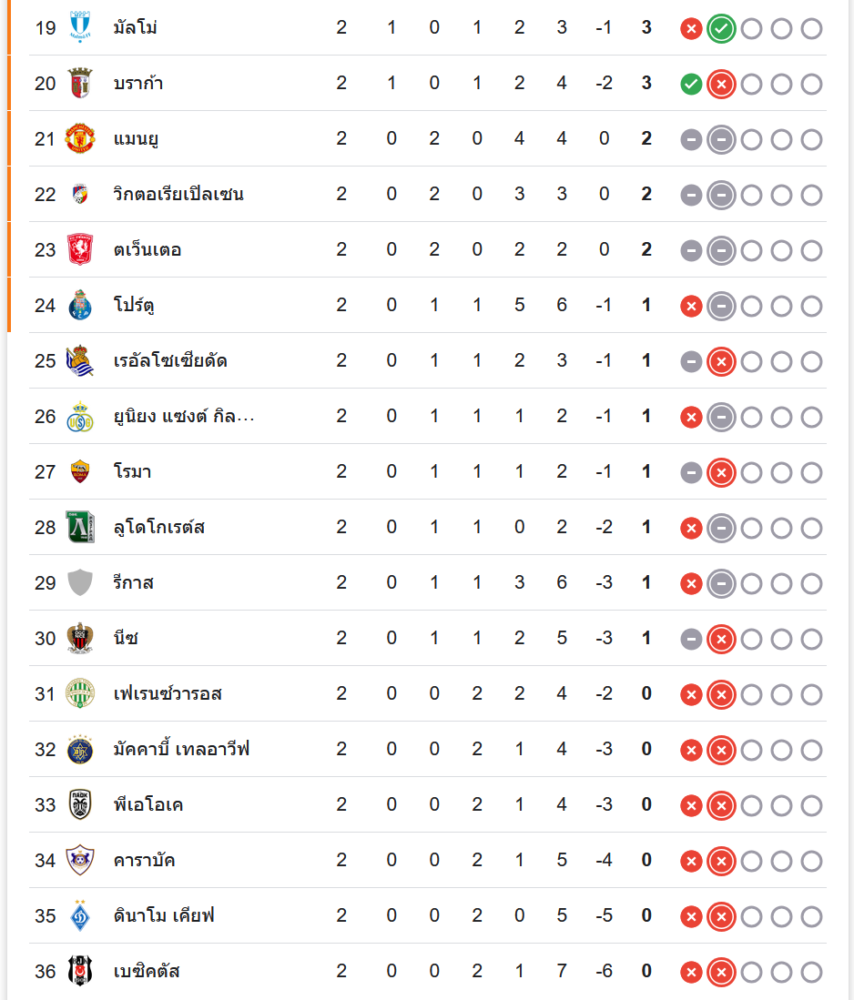Click the Real Sociedad crest
854x1000 pixels.
(80, 361)
